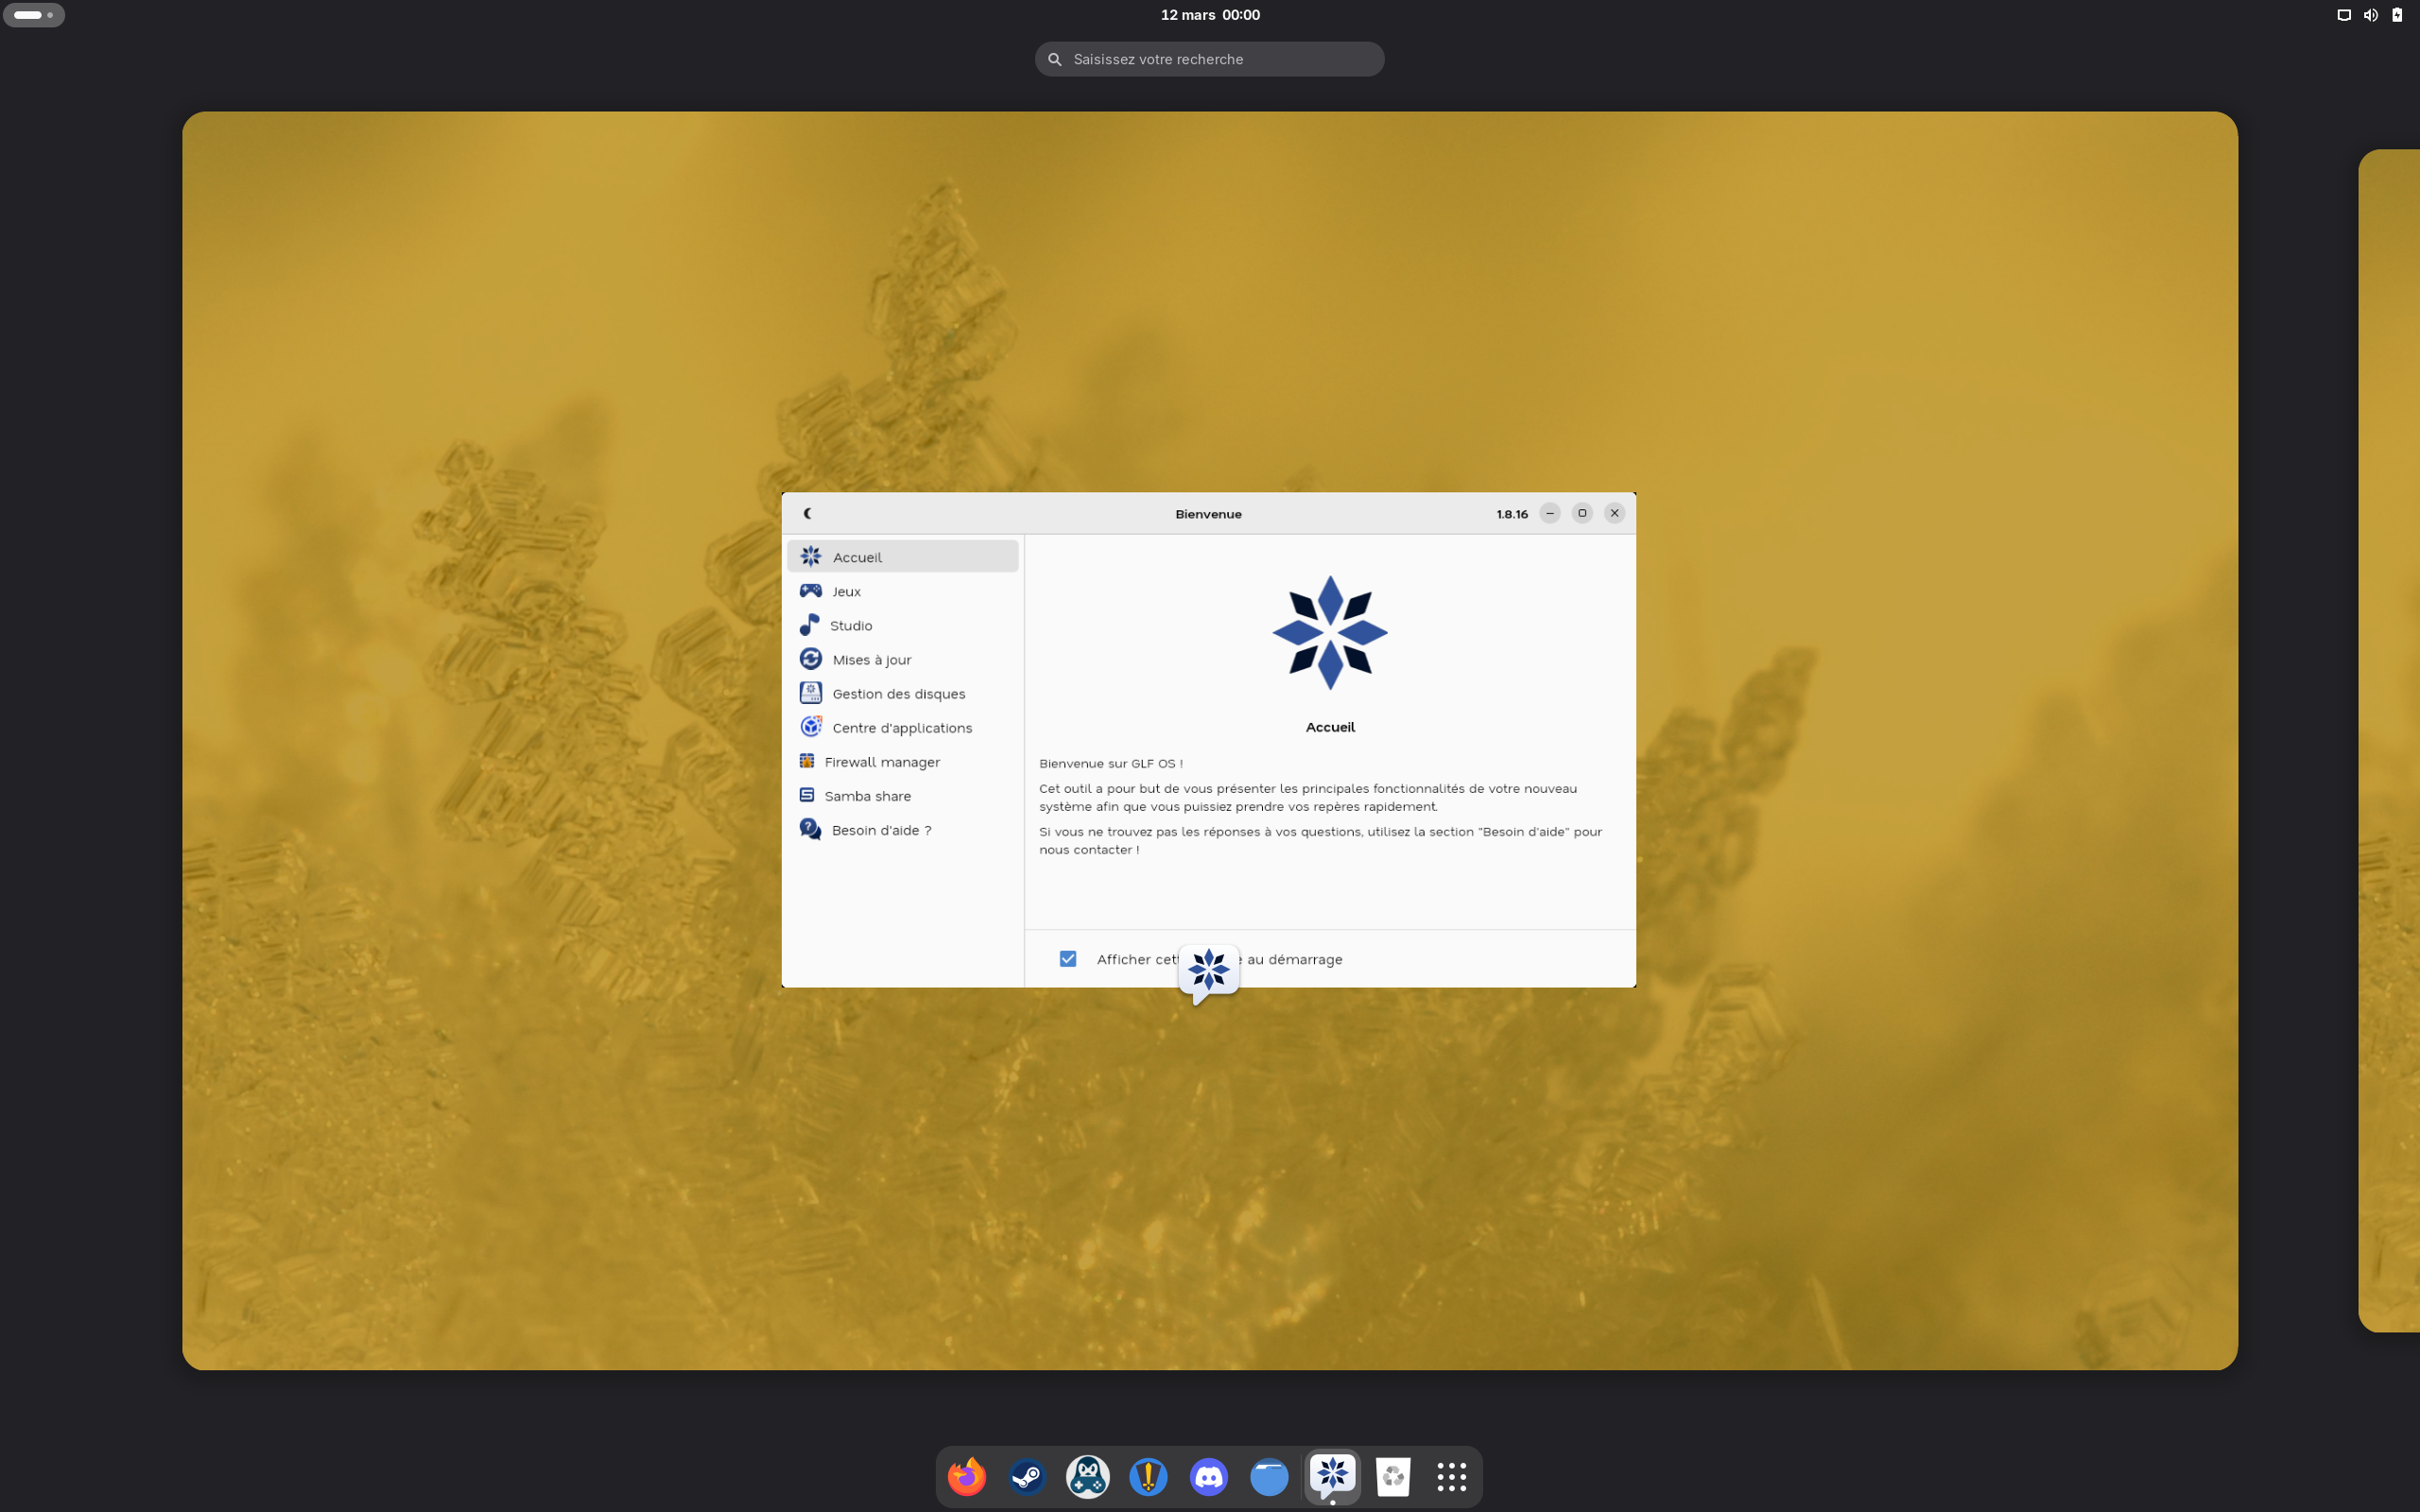2420x1512 pixels.
Task: Click the screen indicator in top bar
Action: click(x=2343, y=15)
